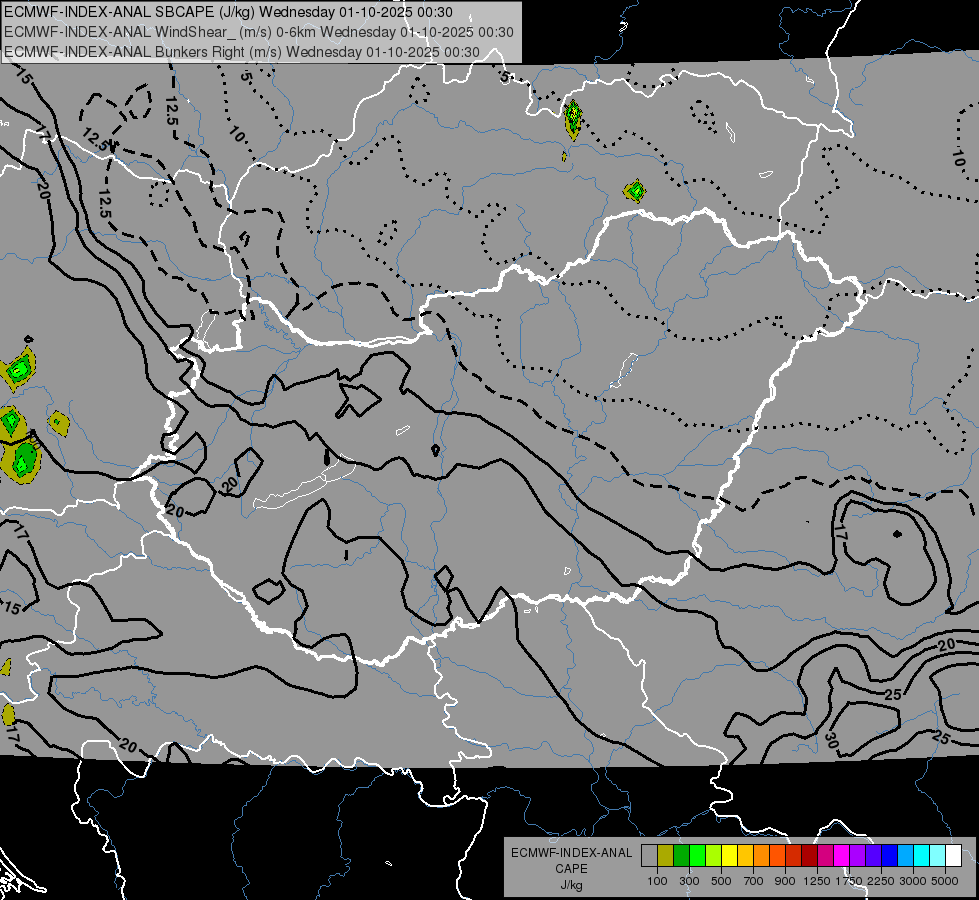Pick the white swatch in CAPE legend
Viewport: 979px width, 900px height.
click(953, 856)
